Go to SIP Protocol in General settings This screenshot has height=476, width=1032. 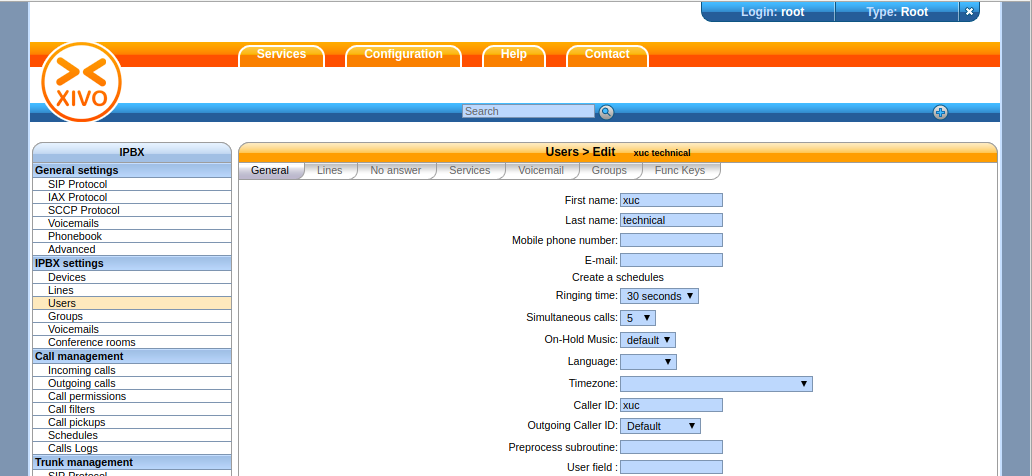[77, 185]
